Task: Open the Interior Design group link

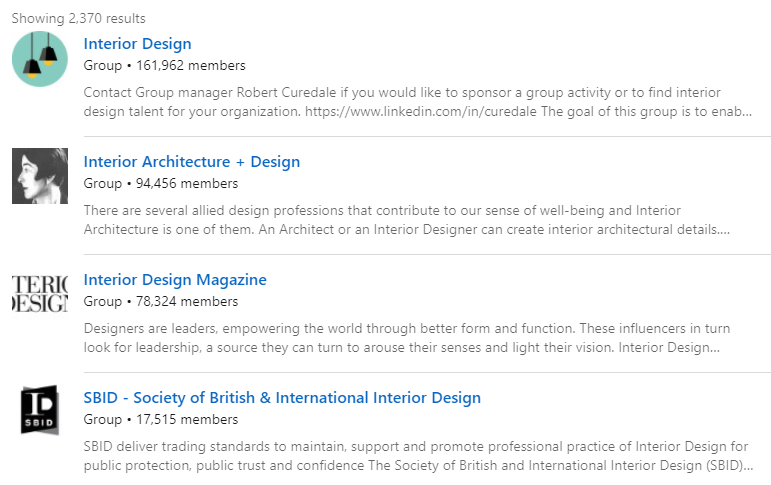Action: [x=137, y=44]
